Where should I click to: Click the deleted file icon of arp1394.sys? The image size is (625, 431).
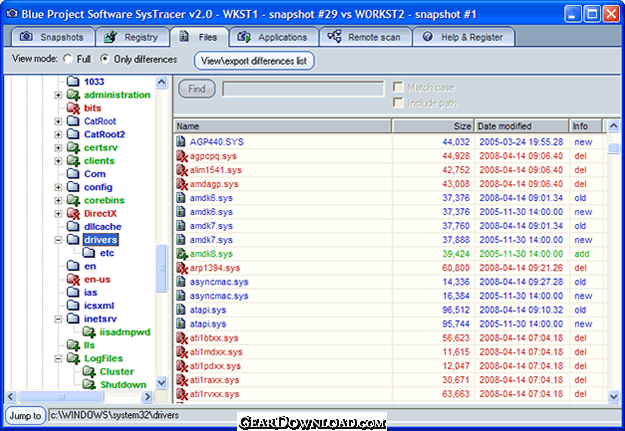(182, 268)
